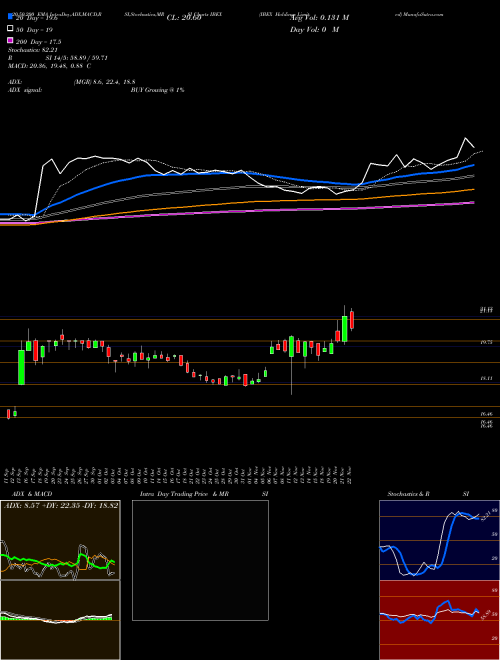The image size is (500, 660).
Task: Open the blue Stochastics chart panel
Action: pyautogui.click(x=439, y=540)
